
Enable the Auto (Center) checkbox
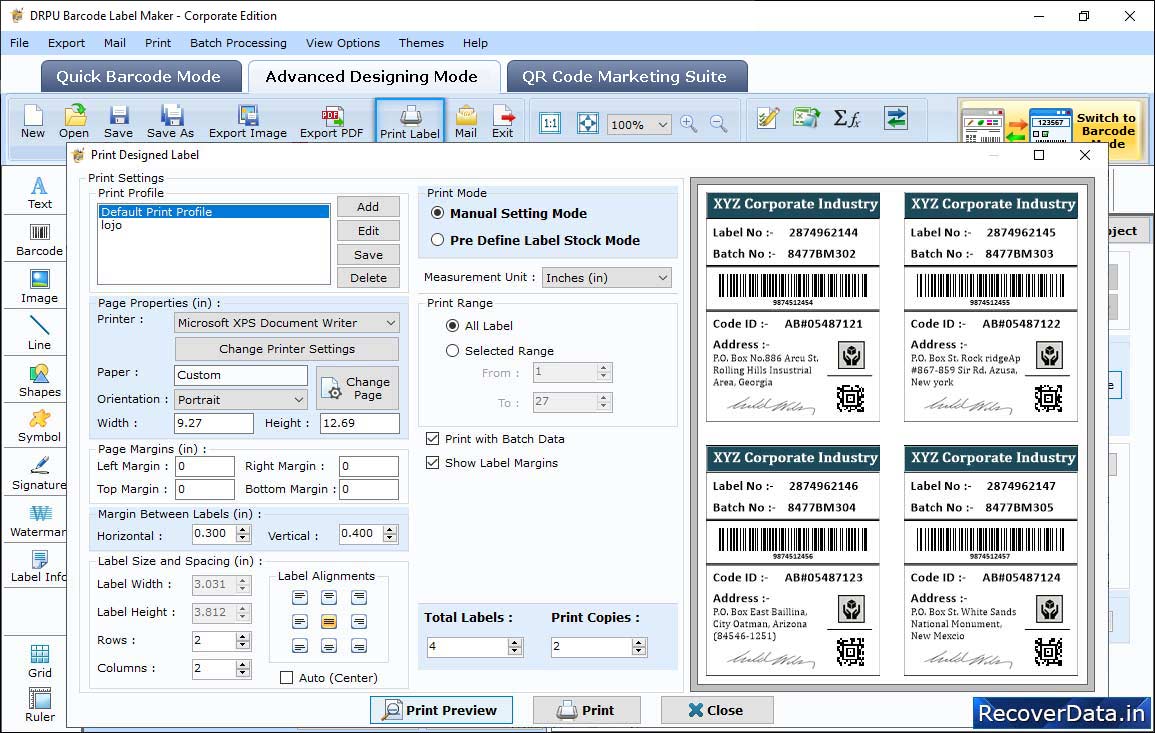point(287,678)
